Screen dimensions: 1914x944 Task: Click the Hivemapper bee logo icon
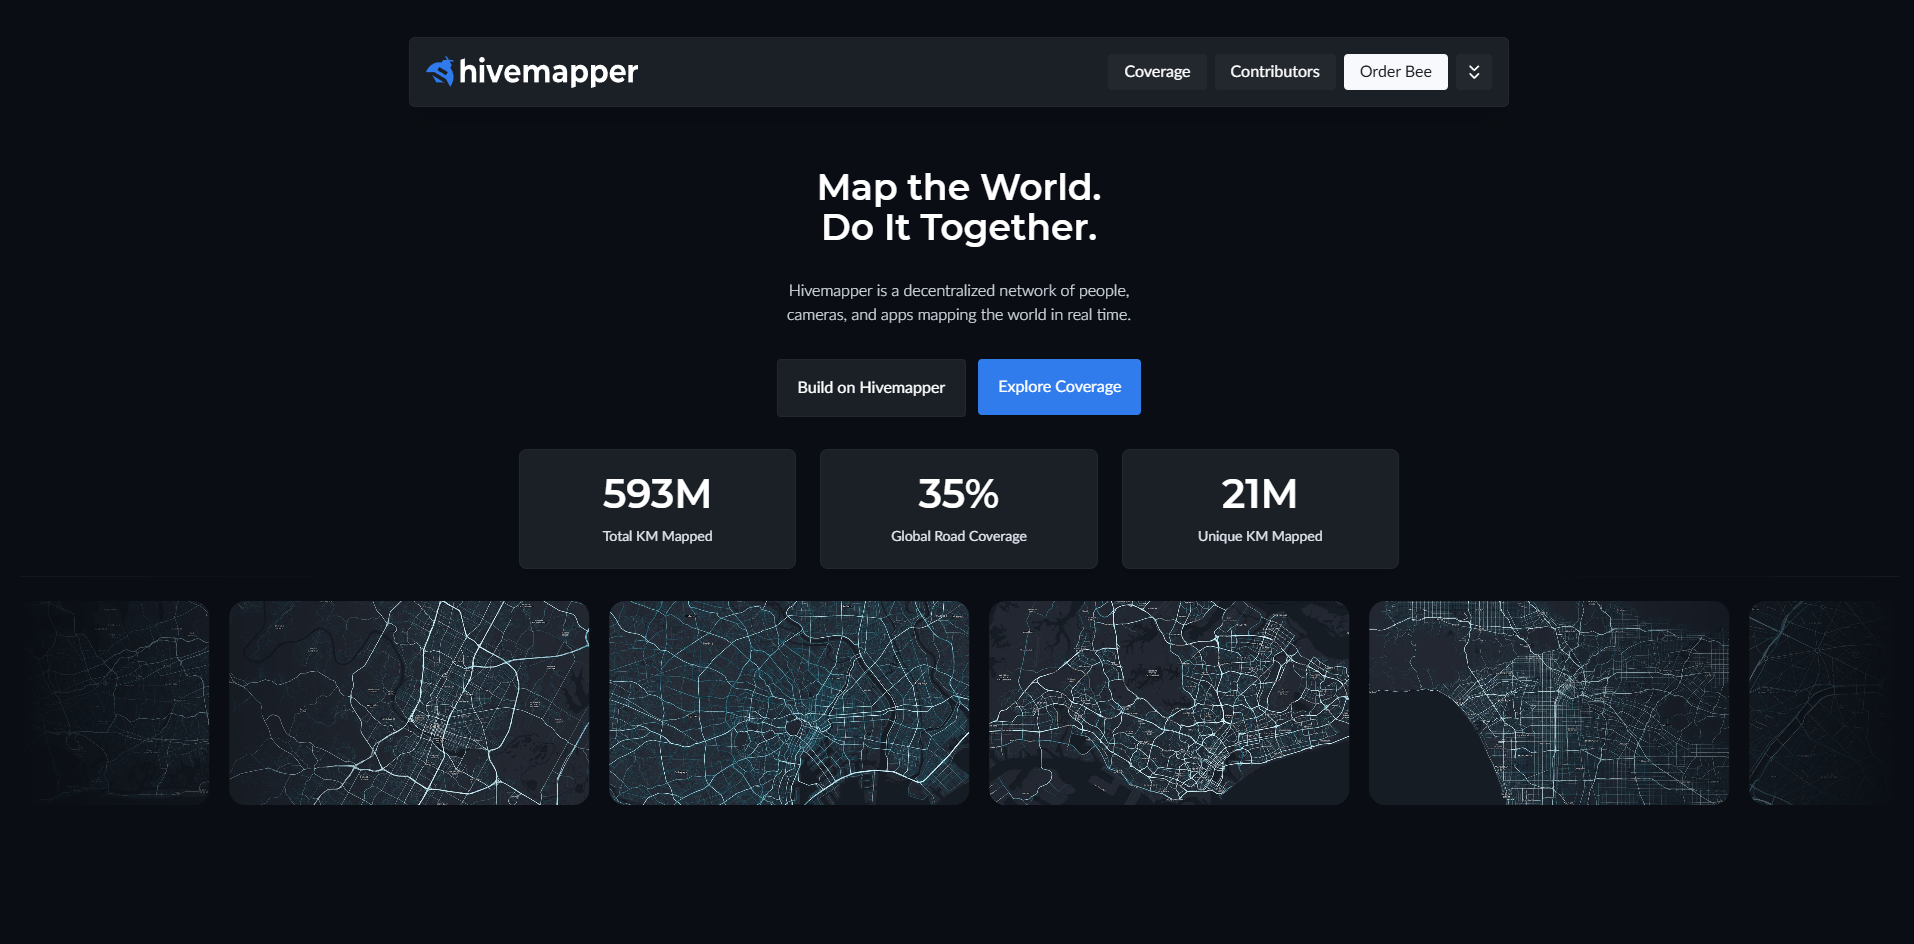click(x=440, y=72)
